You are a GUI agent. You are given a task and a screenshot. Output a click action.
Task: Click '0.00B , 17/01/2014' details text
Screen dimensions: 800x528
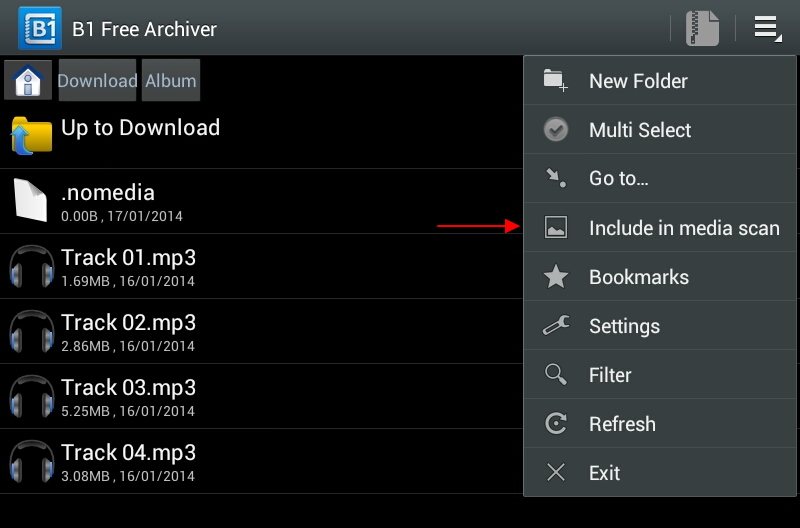pos(121,216)
